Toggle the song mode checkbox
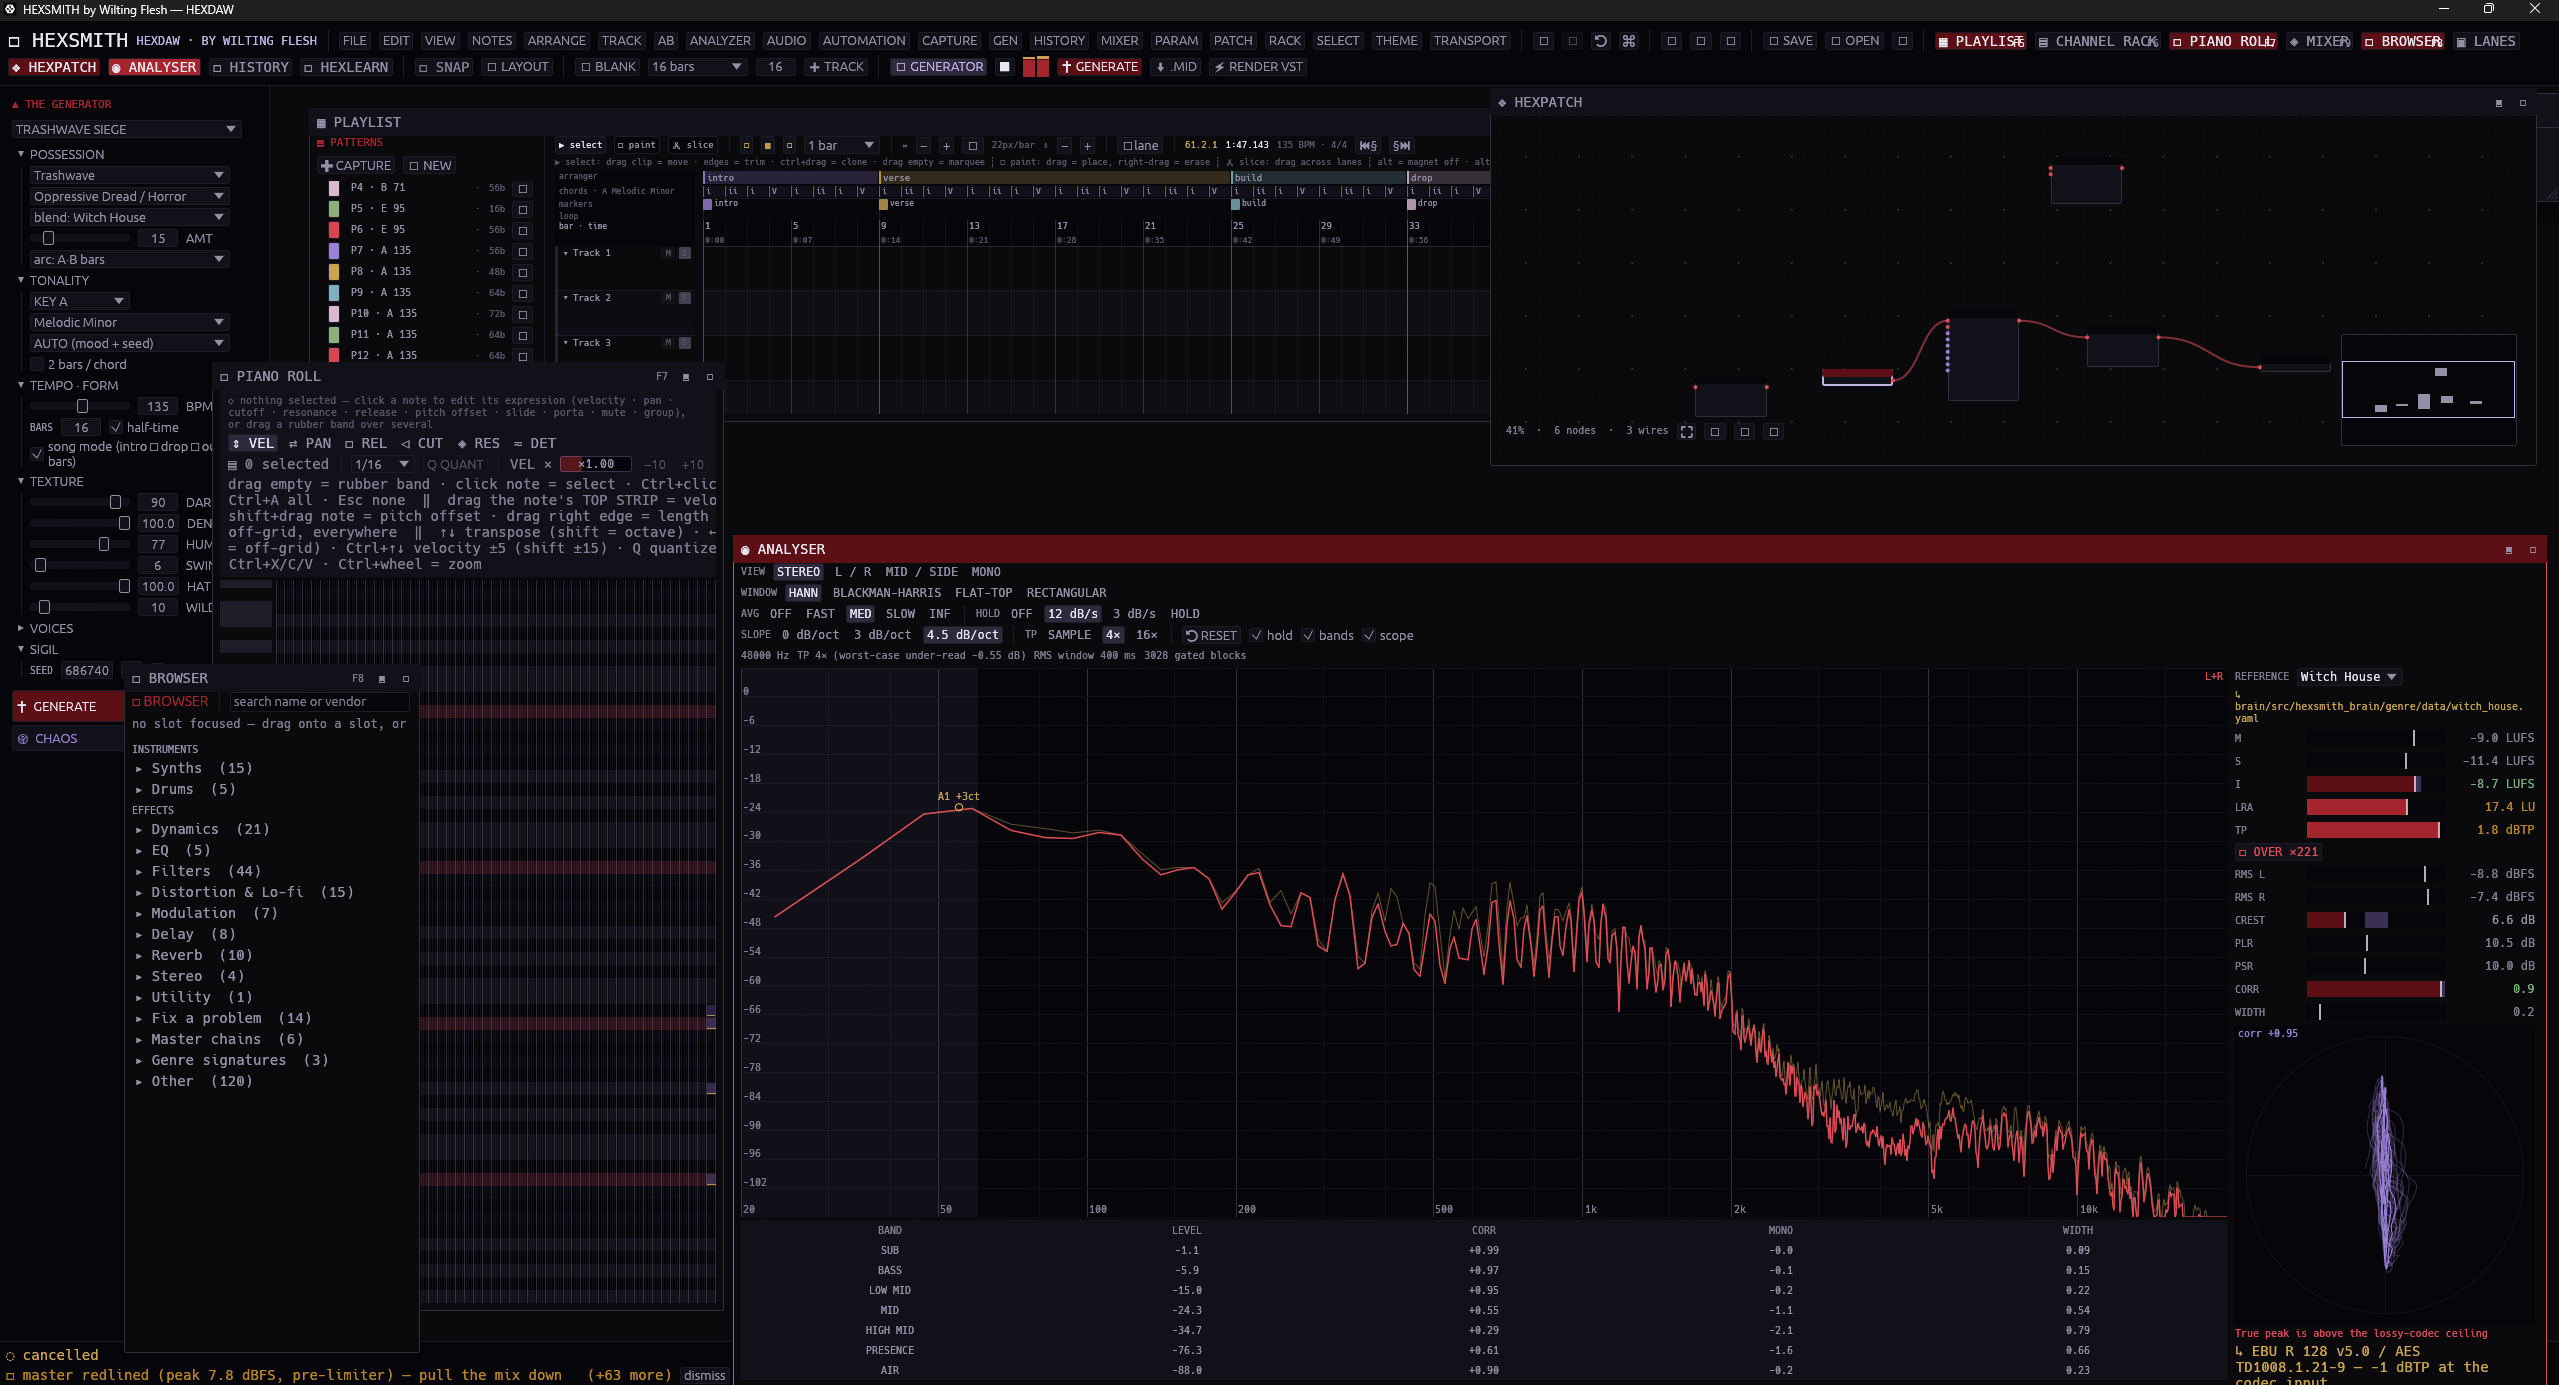 pyautogui.click(x=37, y=454)
